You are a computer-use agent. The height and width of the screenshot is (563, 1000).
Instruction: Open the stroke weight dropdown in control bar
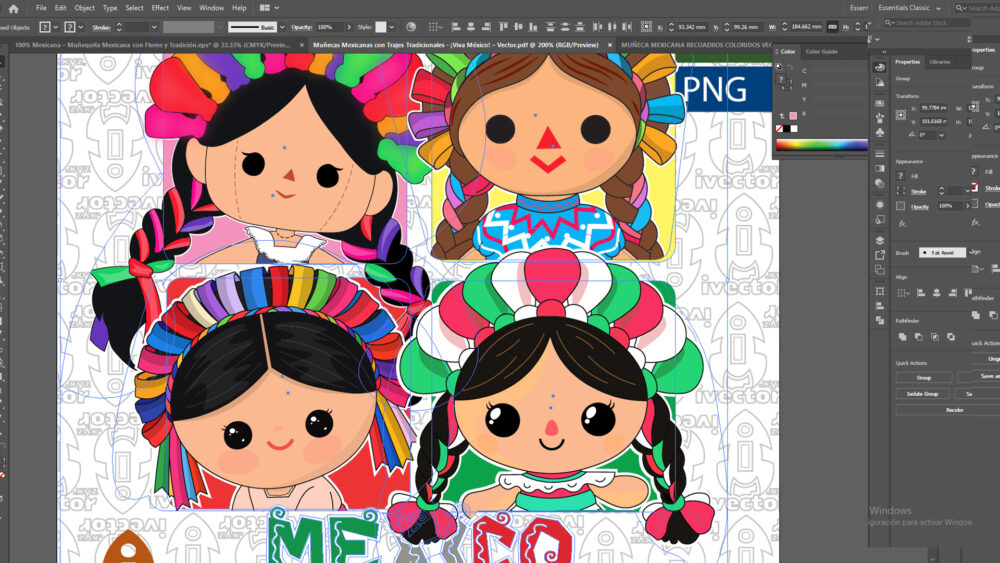(x=154, y=27)
